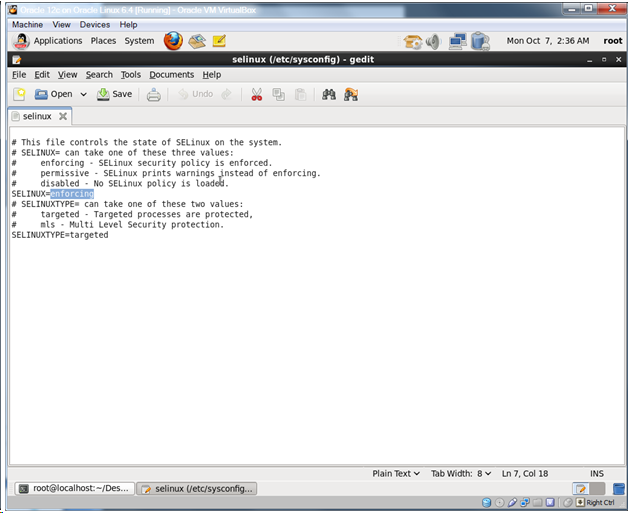This screenshot has width=628, height=513.
Task: Open the Documents menu
Action: [x=171, y=74]
